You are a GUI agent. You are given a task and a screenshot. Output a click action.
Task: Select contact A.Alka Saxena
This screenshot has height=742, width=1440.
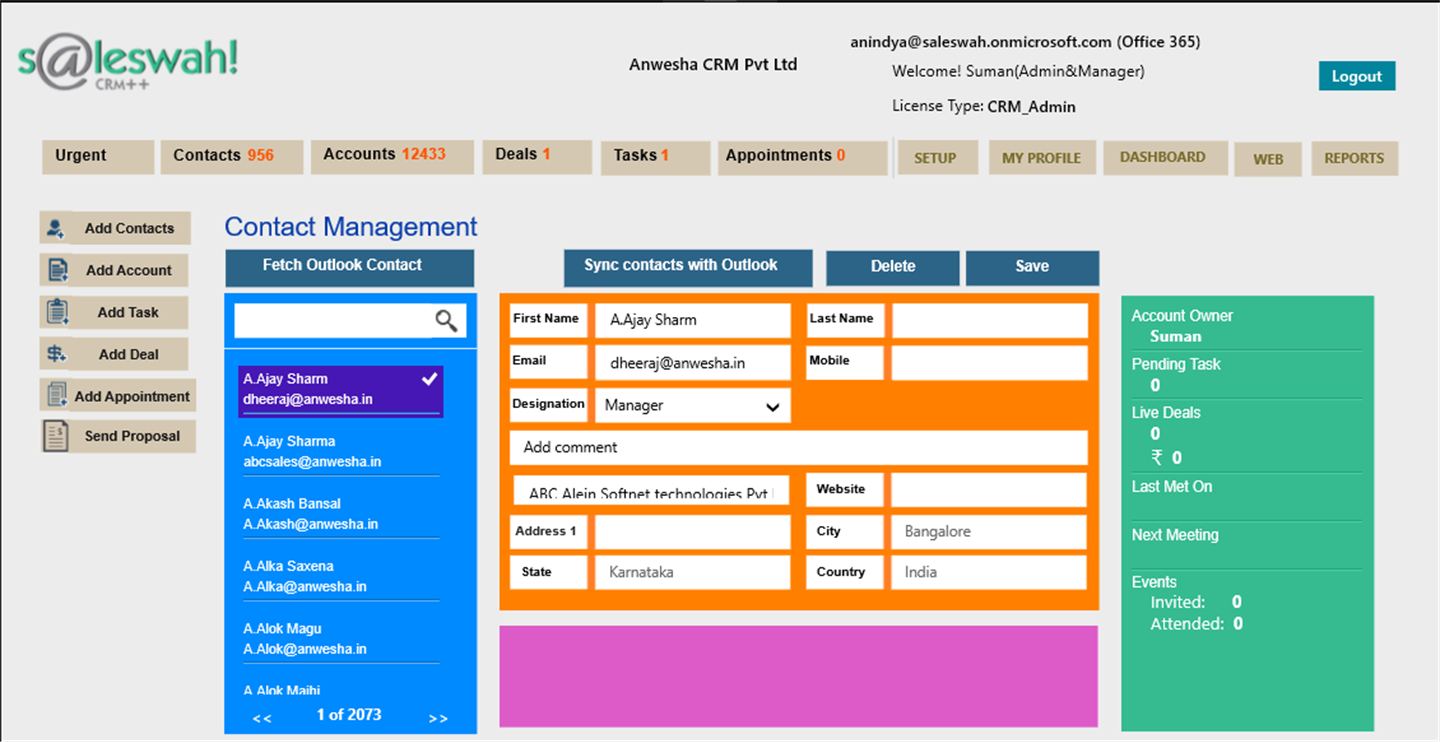click(x=341, y=576)
